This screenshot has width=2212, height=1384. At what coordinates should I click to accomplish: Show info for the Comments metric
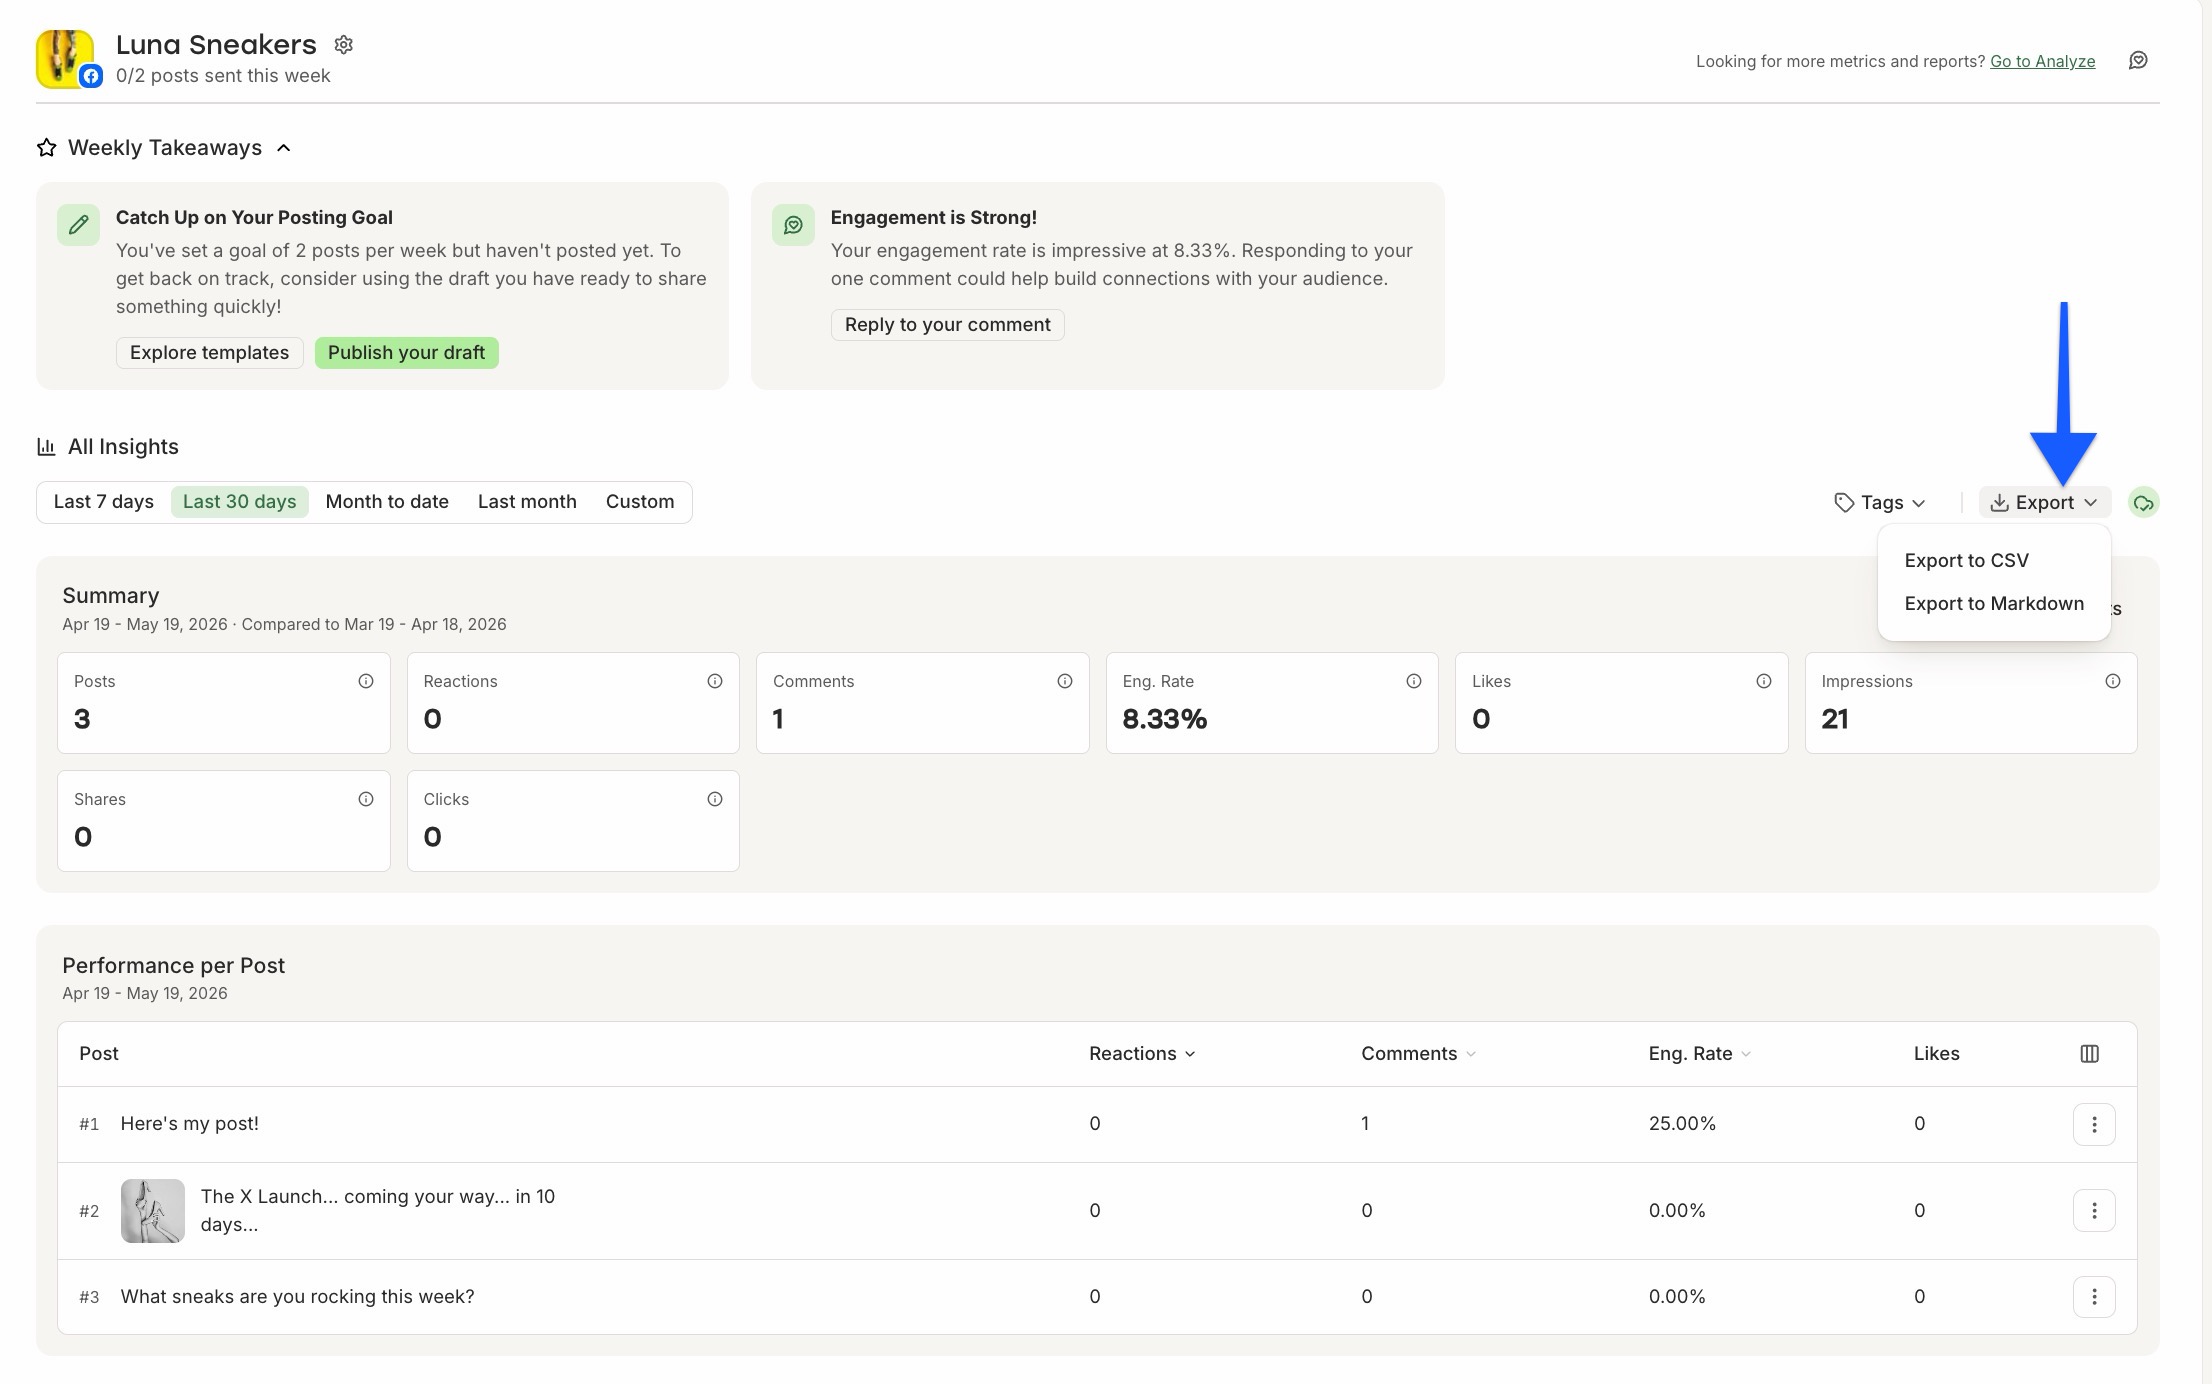click(1065, 681)
